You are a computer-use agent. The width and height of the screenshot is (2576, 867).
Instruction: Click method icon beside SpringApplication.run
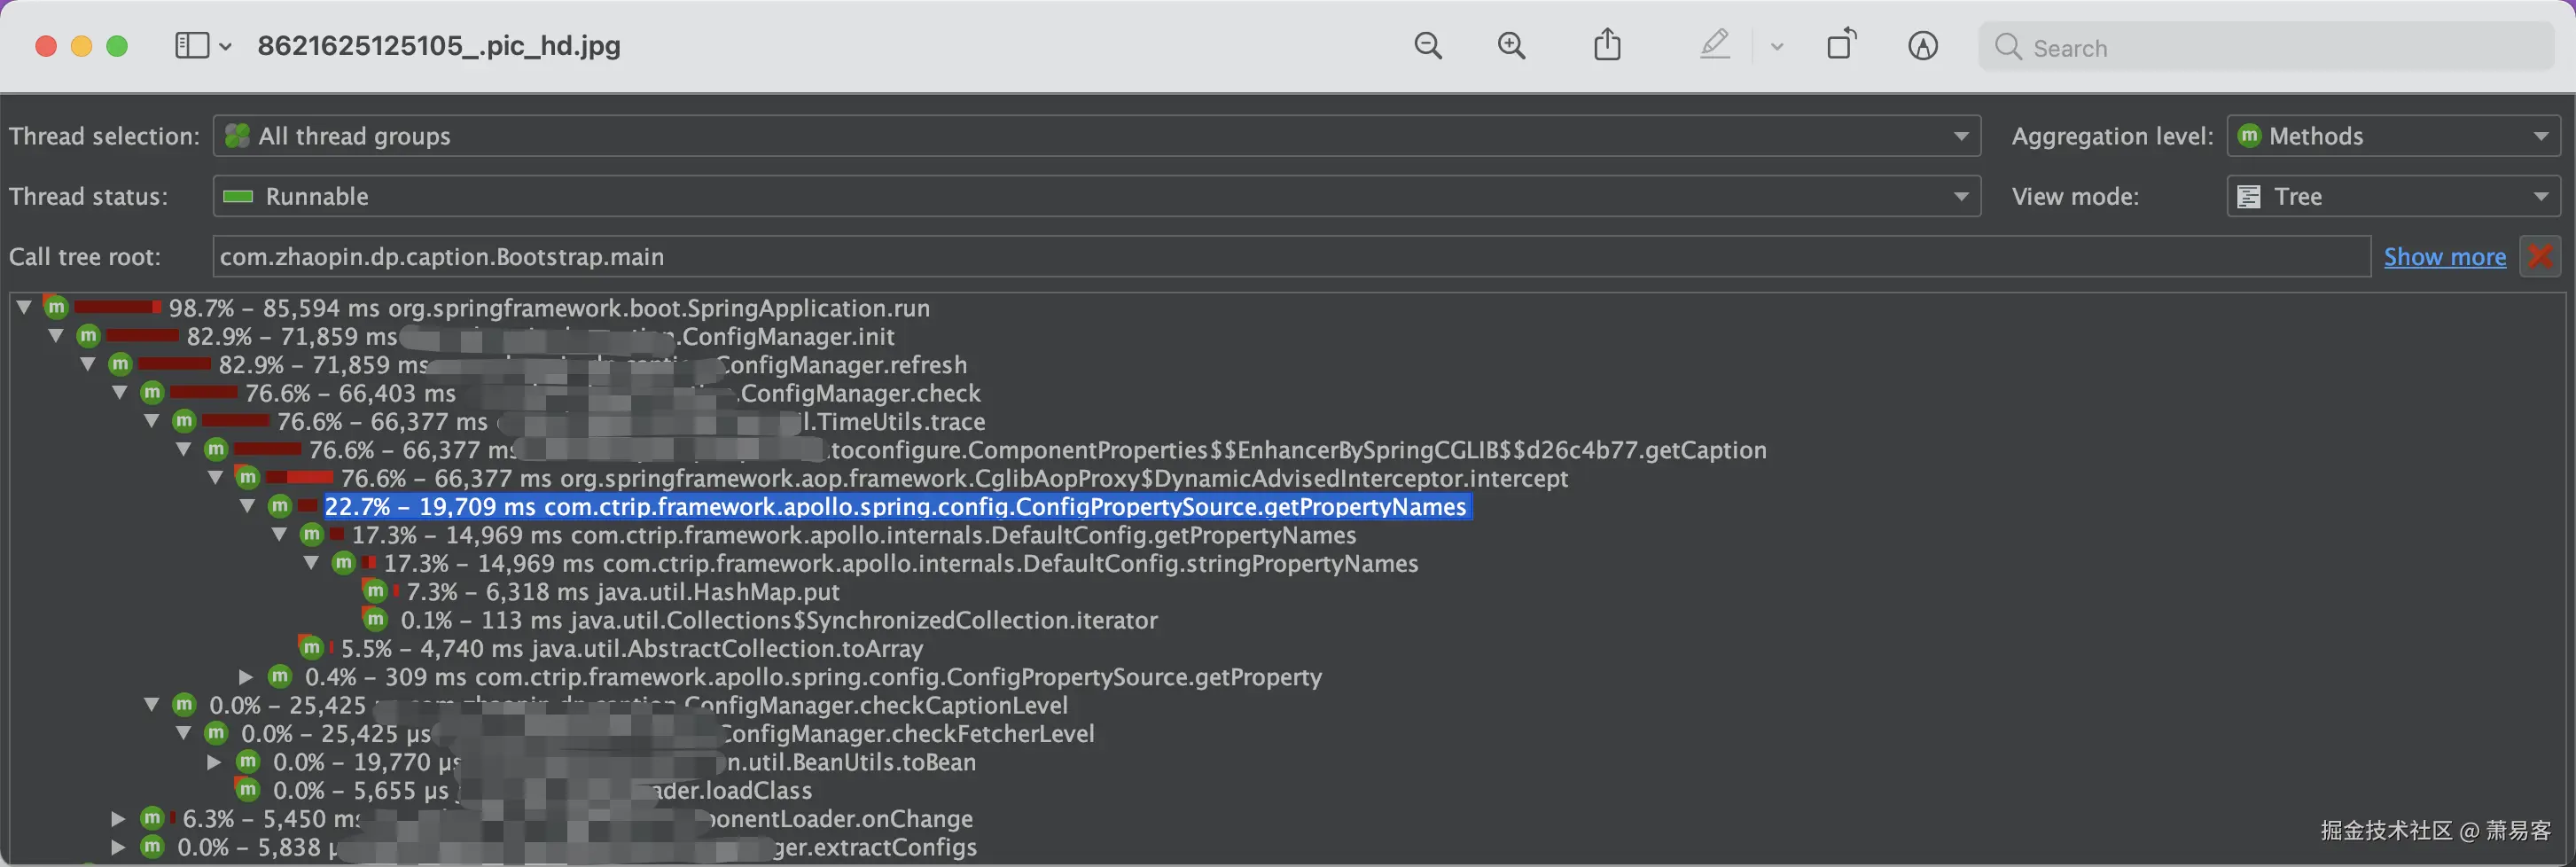pyautogui.click(x=56, y=307)
